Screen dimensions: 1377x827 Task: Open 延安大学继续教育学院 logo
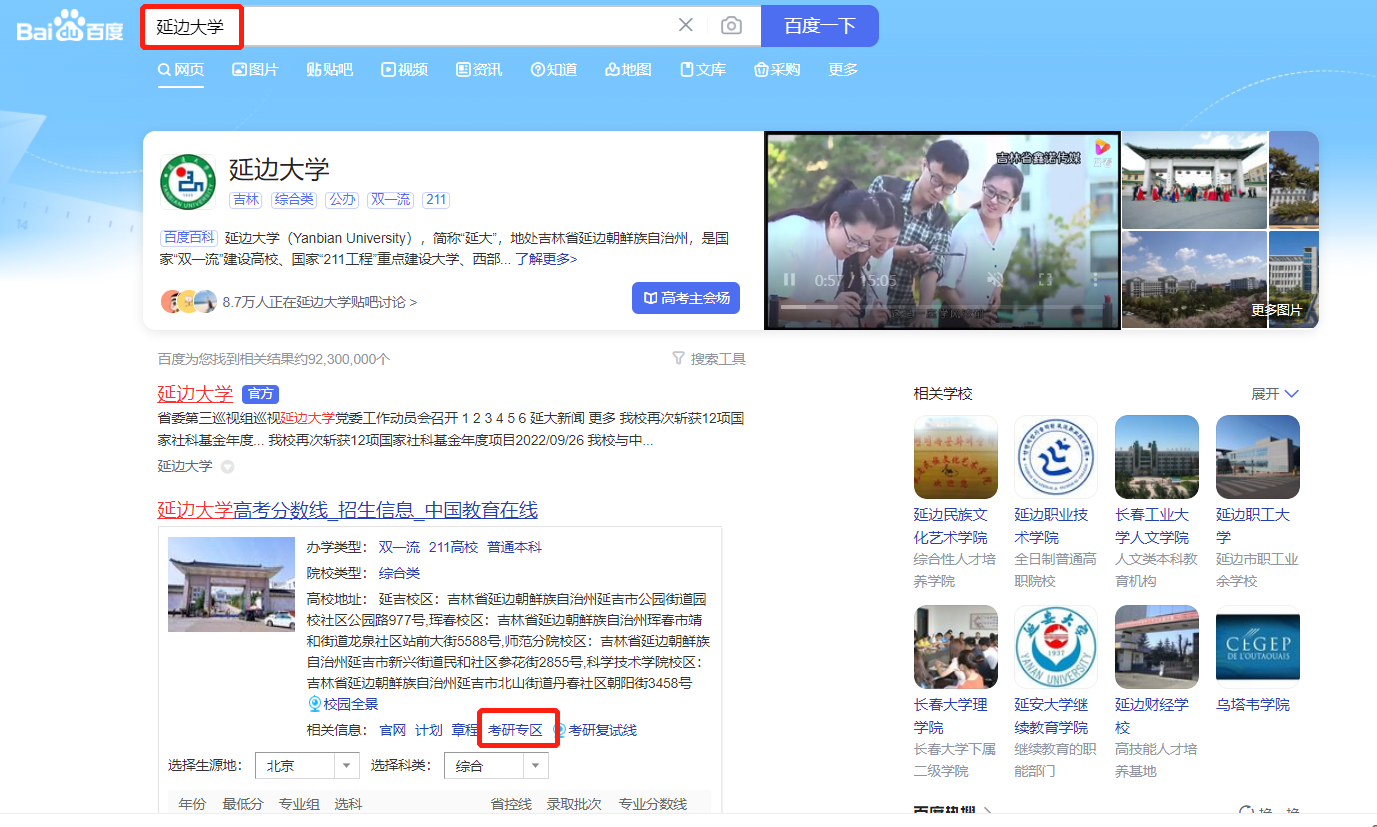click(1056, 647)
